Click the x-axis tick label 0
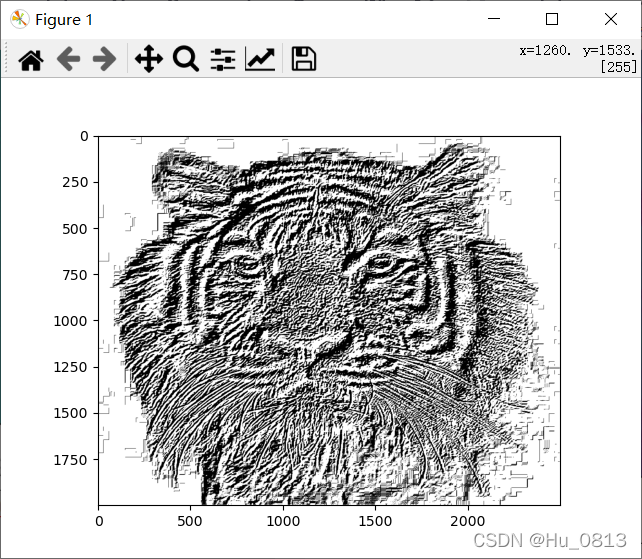Screen dimensions: 642x559 [x=99, y=521]
